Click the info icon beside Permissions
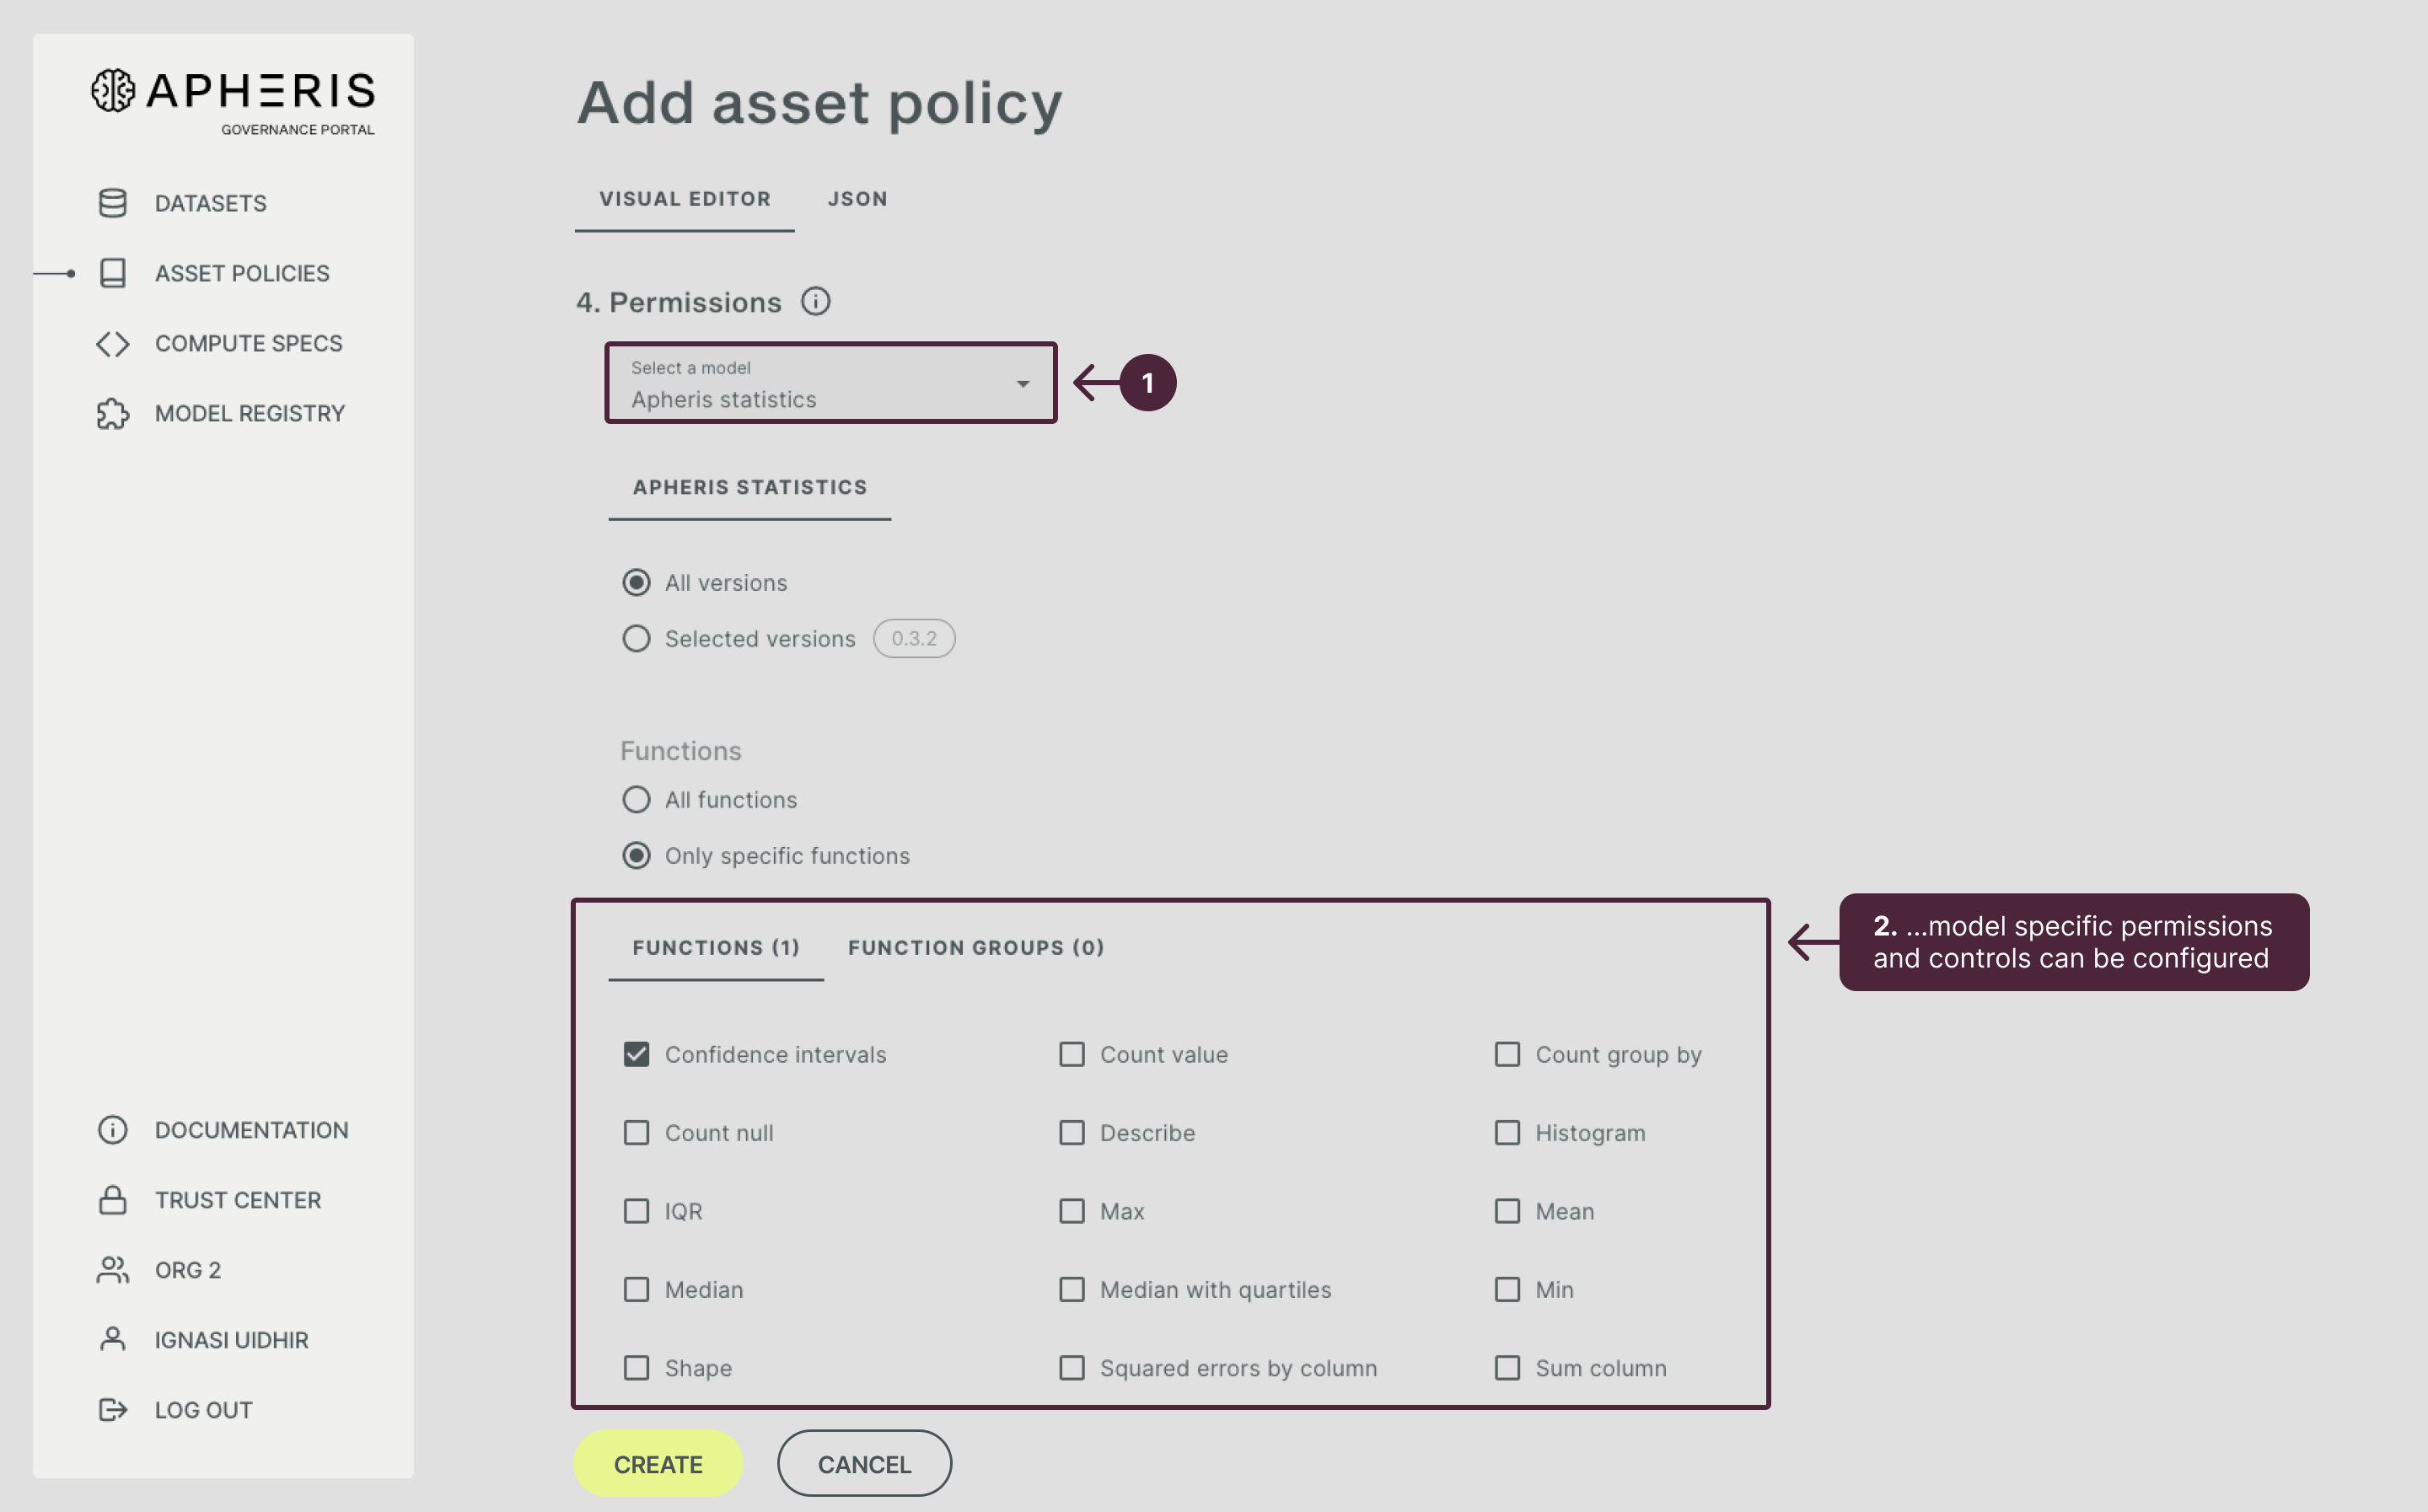The height and width of the screenshot is (1512, 2428). 815,301
